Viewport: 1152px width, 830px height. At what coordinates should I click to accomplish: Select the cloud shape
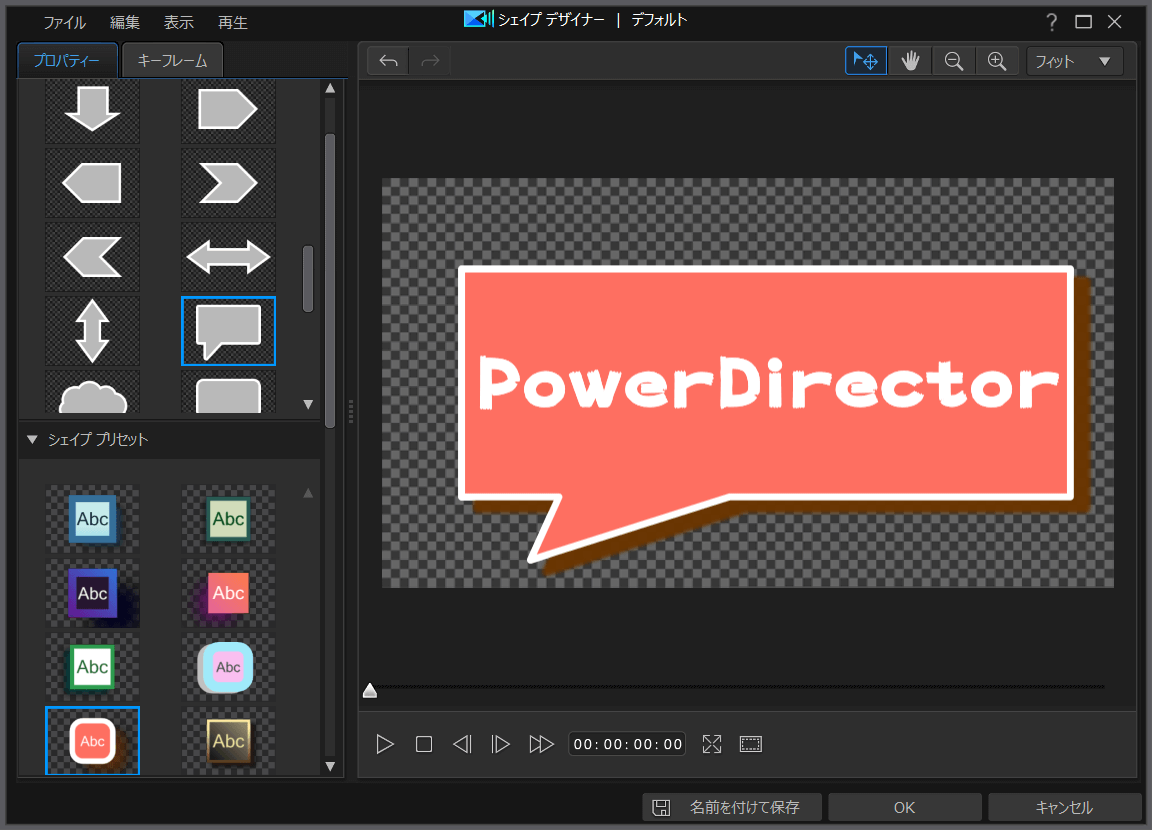(x=93, y=392)
